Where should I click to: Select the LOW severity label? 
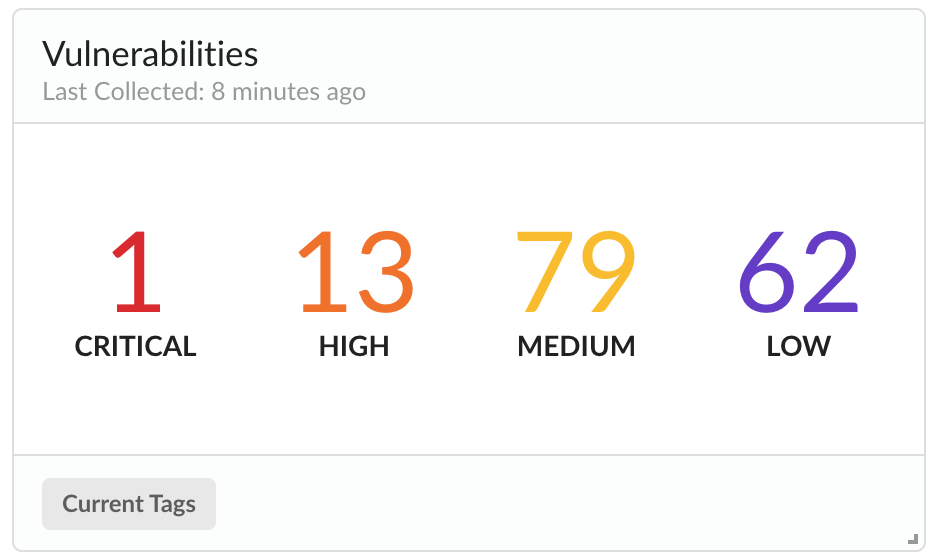(798, 347)
